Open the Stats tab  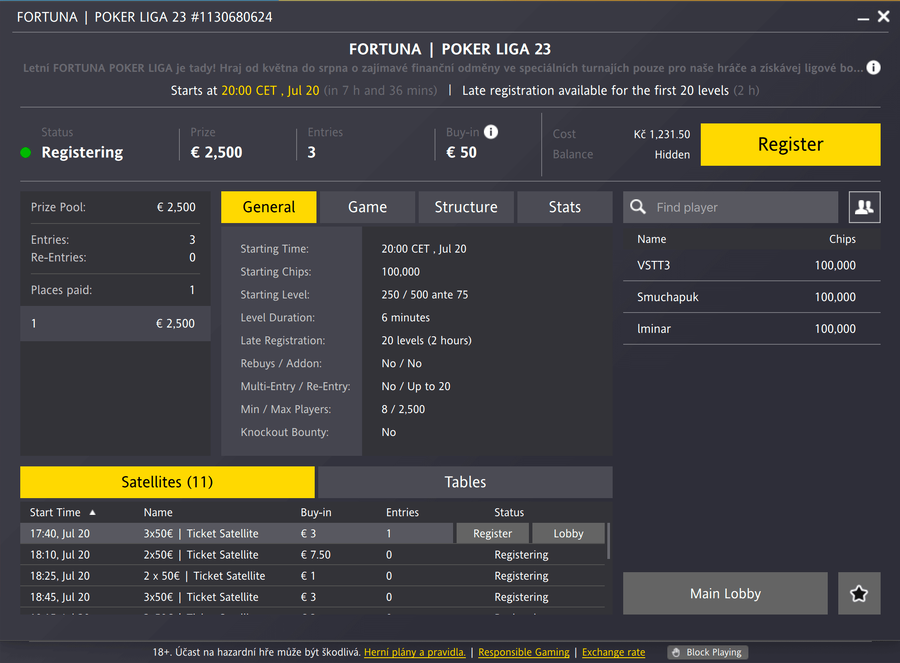point(565,207)
